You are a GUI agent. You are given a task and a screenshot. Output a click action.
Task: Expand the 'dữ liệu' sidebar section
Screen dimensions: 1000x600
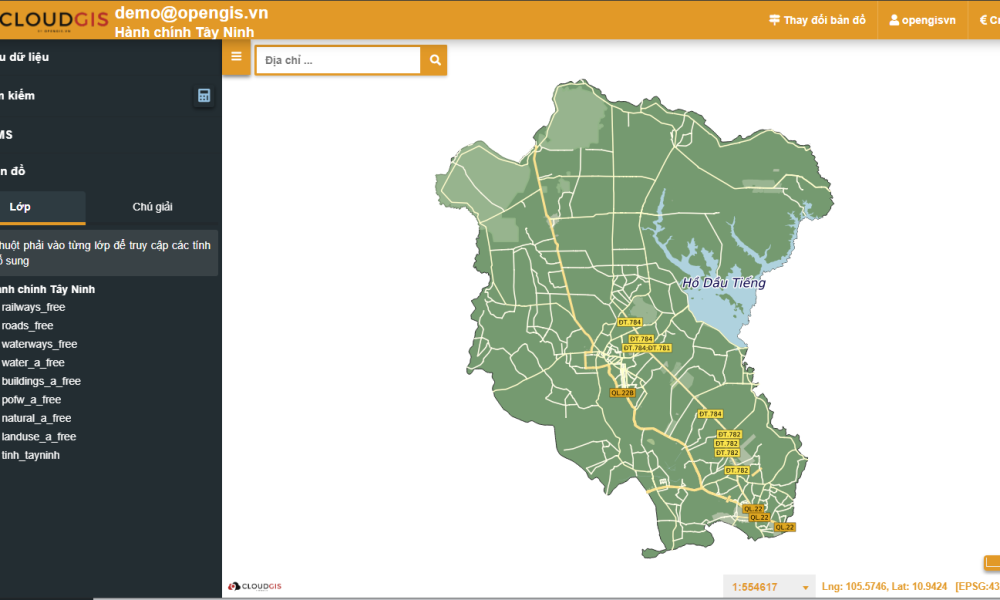point(27,57)
